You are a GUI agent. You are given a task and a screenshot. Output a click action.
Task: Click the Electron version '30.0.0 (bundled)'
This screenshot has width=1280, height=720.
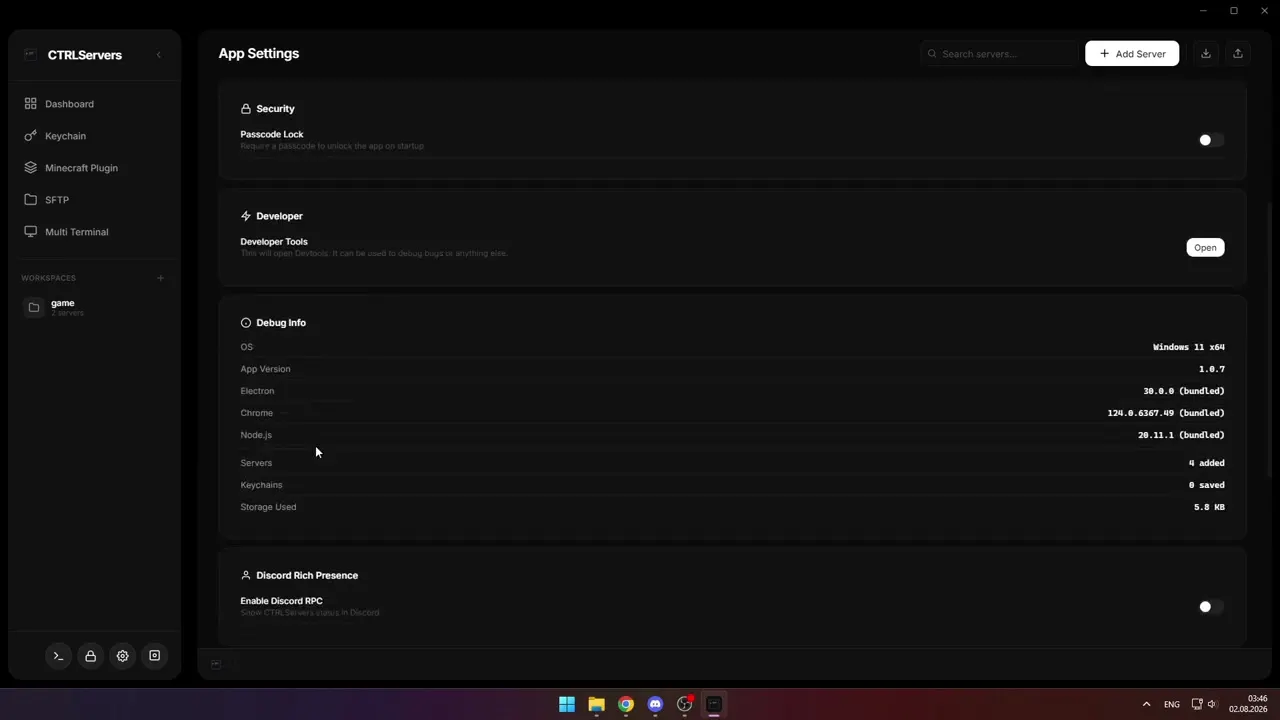click(x=1184, y=391)
